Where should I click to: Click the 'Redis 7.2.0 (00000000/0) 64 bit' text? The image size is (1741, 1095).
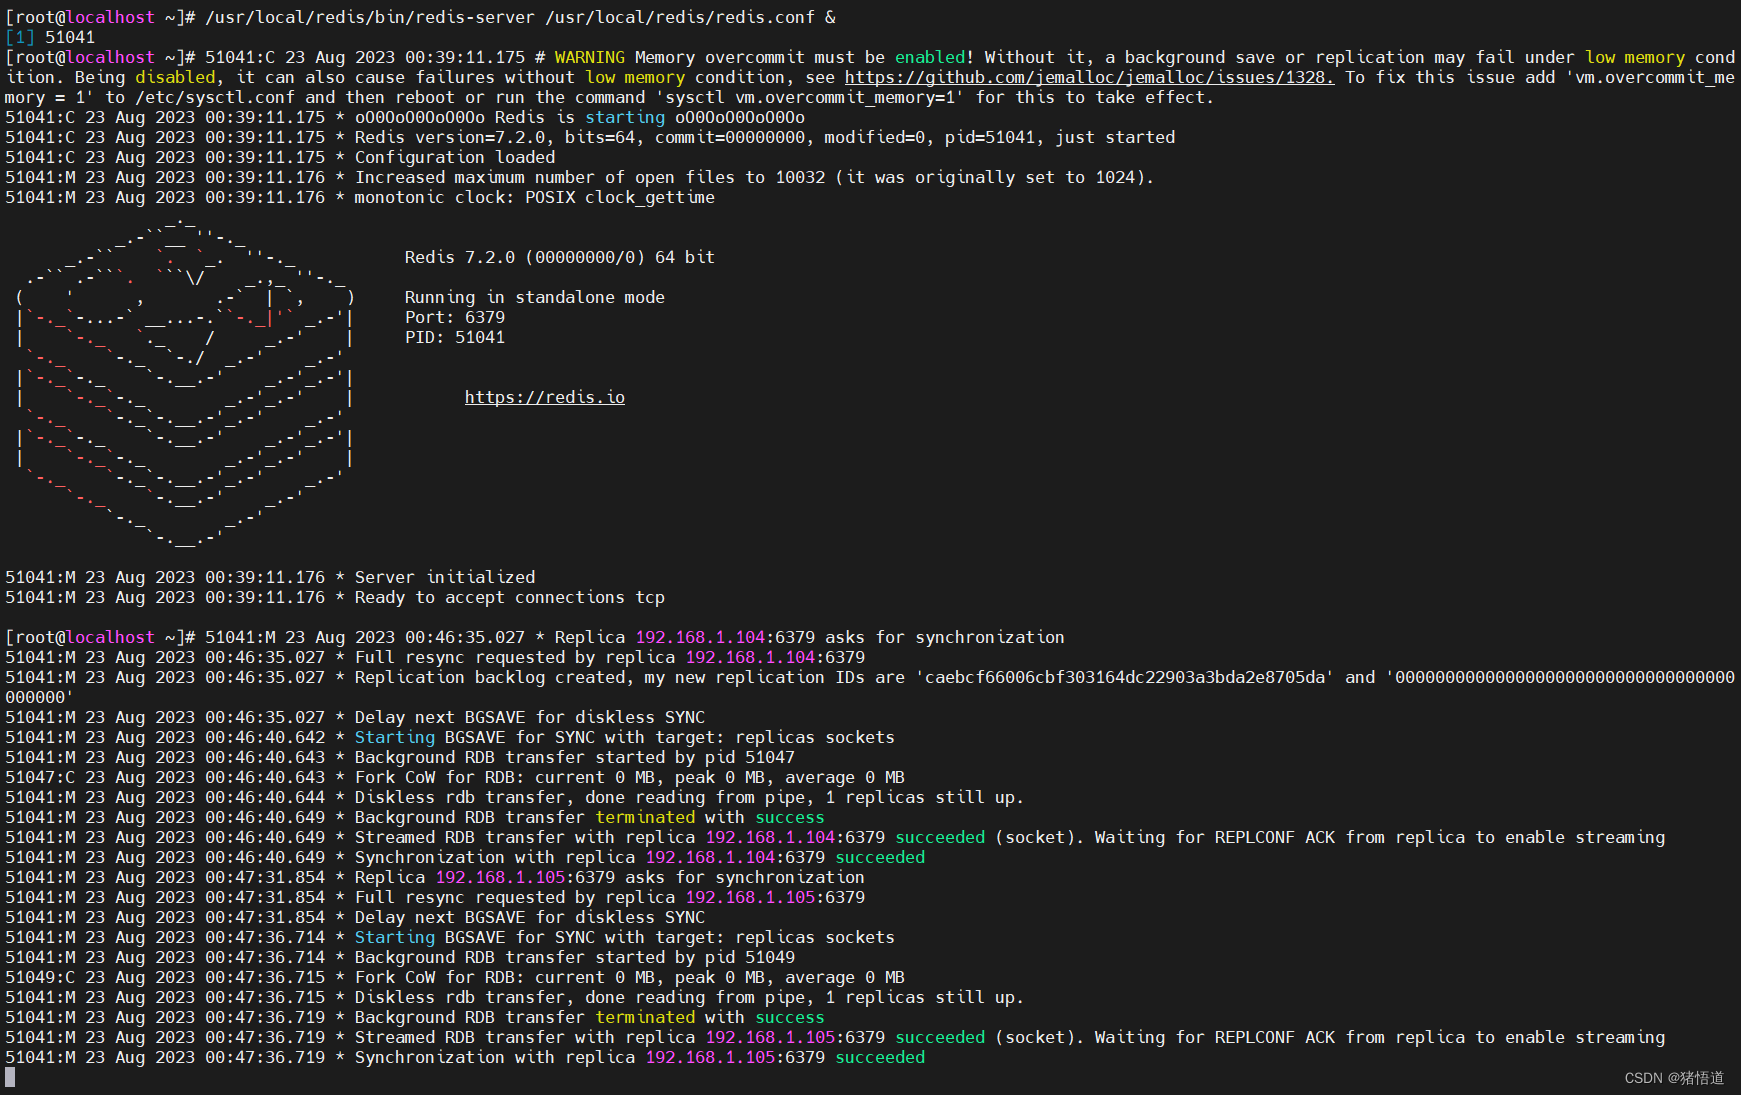[560, 257]
